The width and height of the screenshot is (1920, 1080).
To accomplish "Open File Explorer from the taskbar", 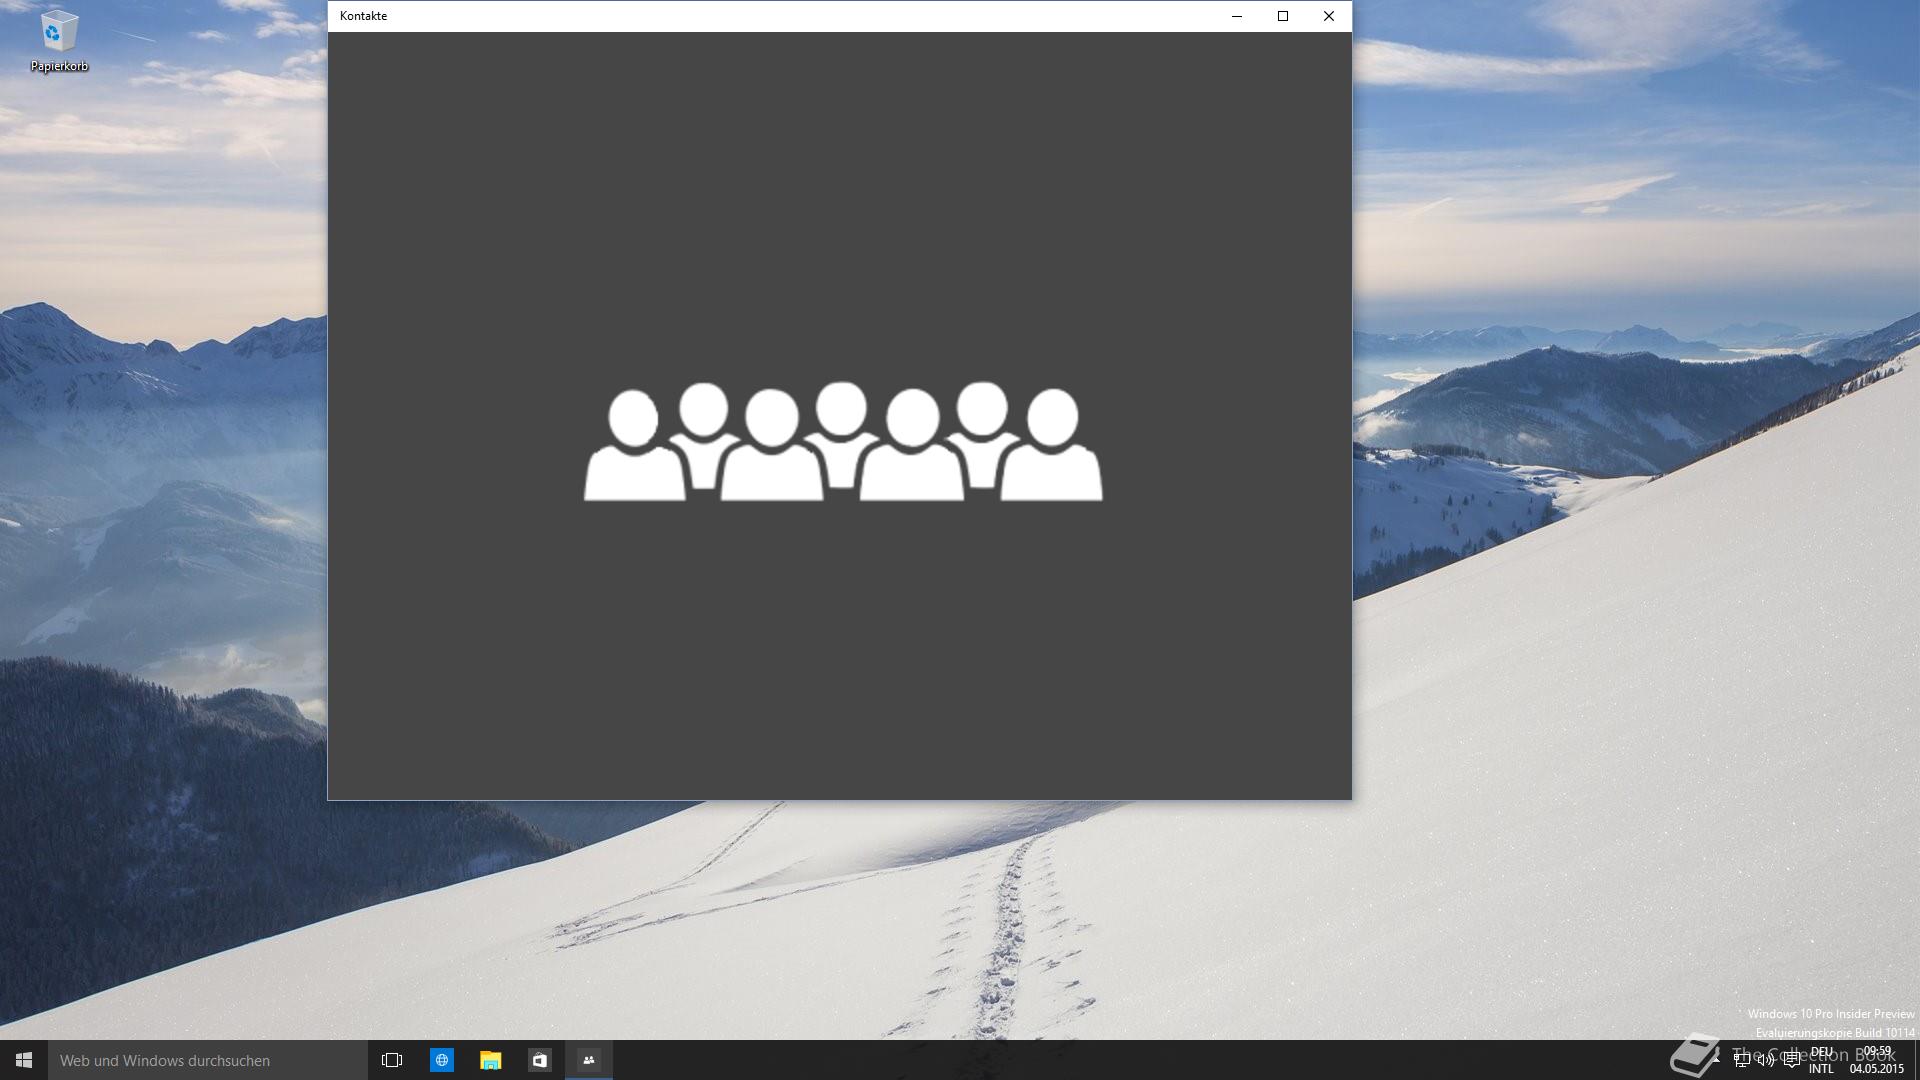I will click(490, 1060).
